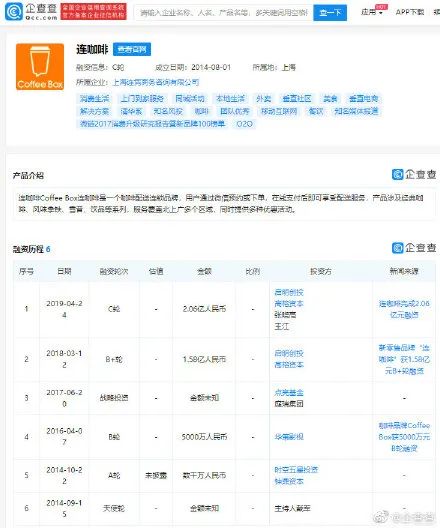Click the blue button beside 连咖啡 title
The image size is (440, 528).
point(132,50)
